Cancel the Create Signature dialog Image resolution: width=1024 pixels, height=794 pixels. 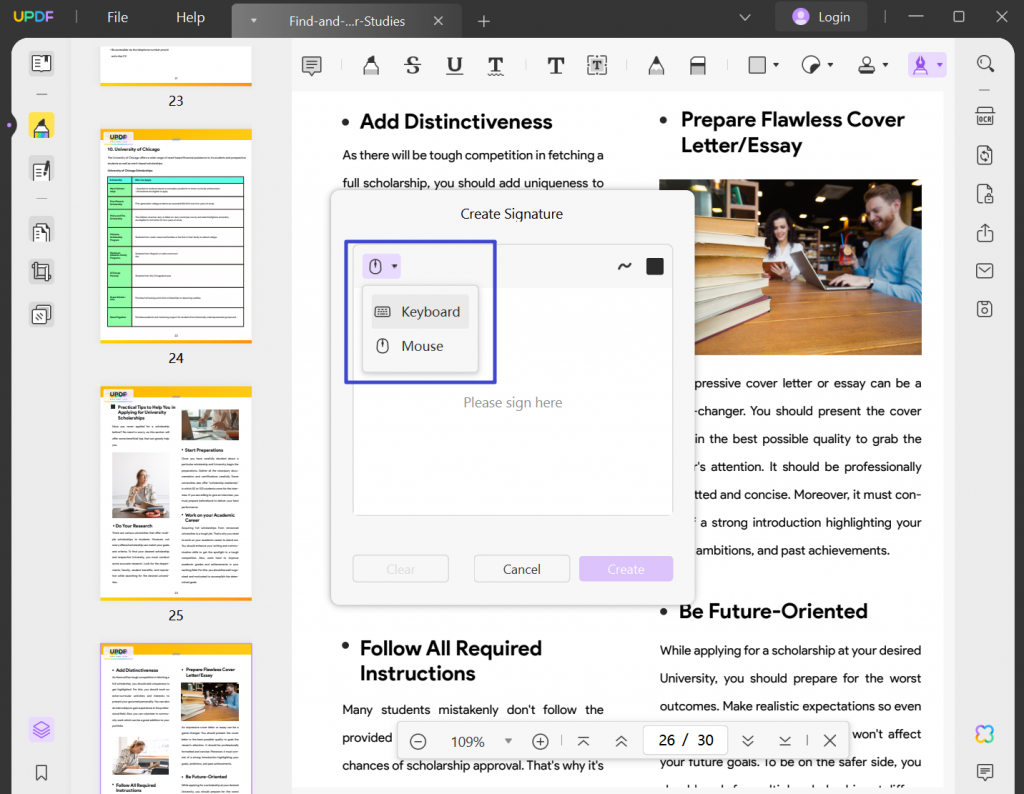point(521,568)
